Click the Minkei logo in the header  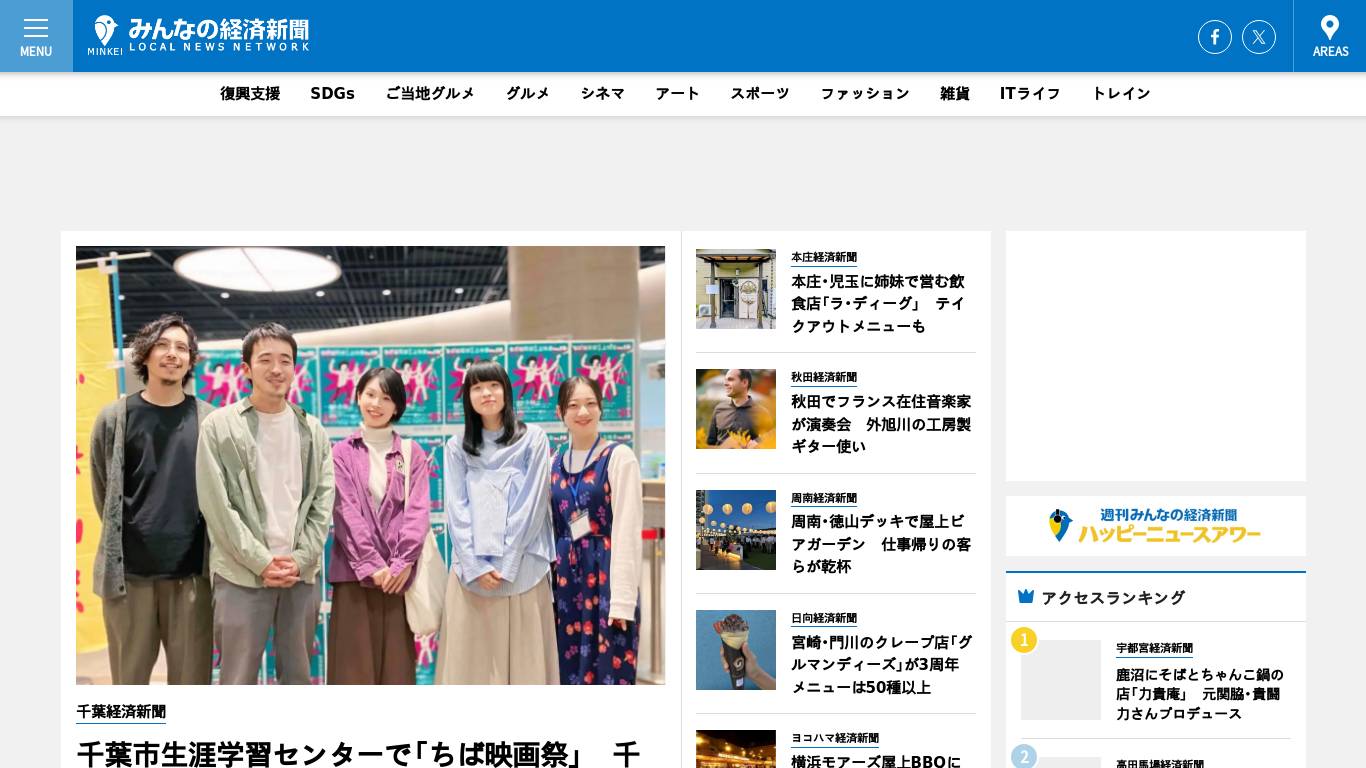click(198, 35)
